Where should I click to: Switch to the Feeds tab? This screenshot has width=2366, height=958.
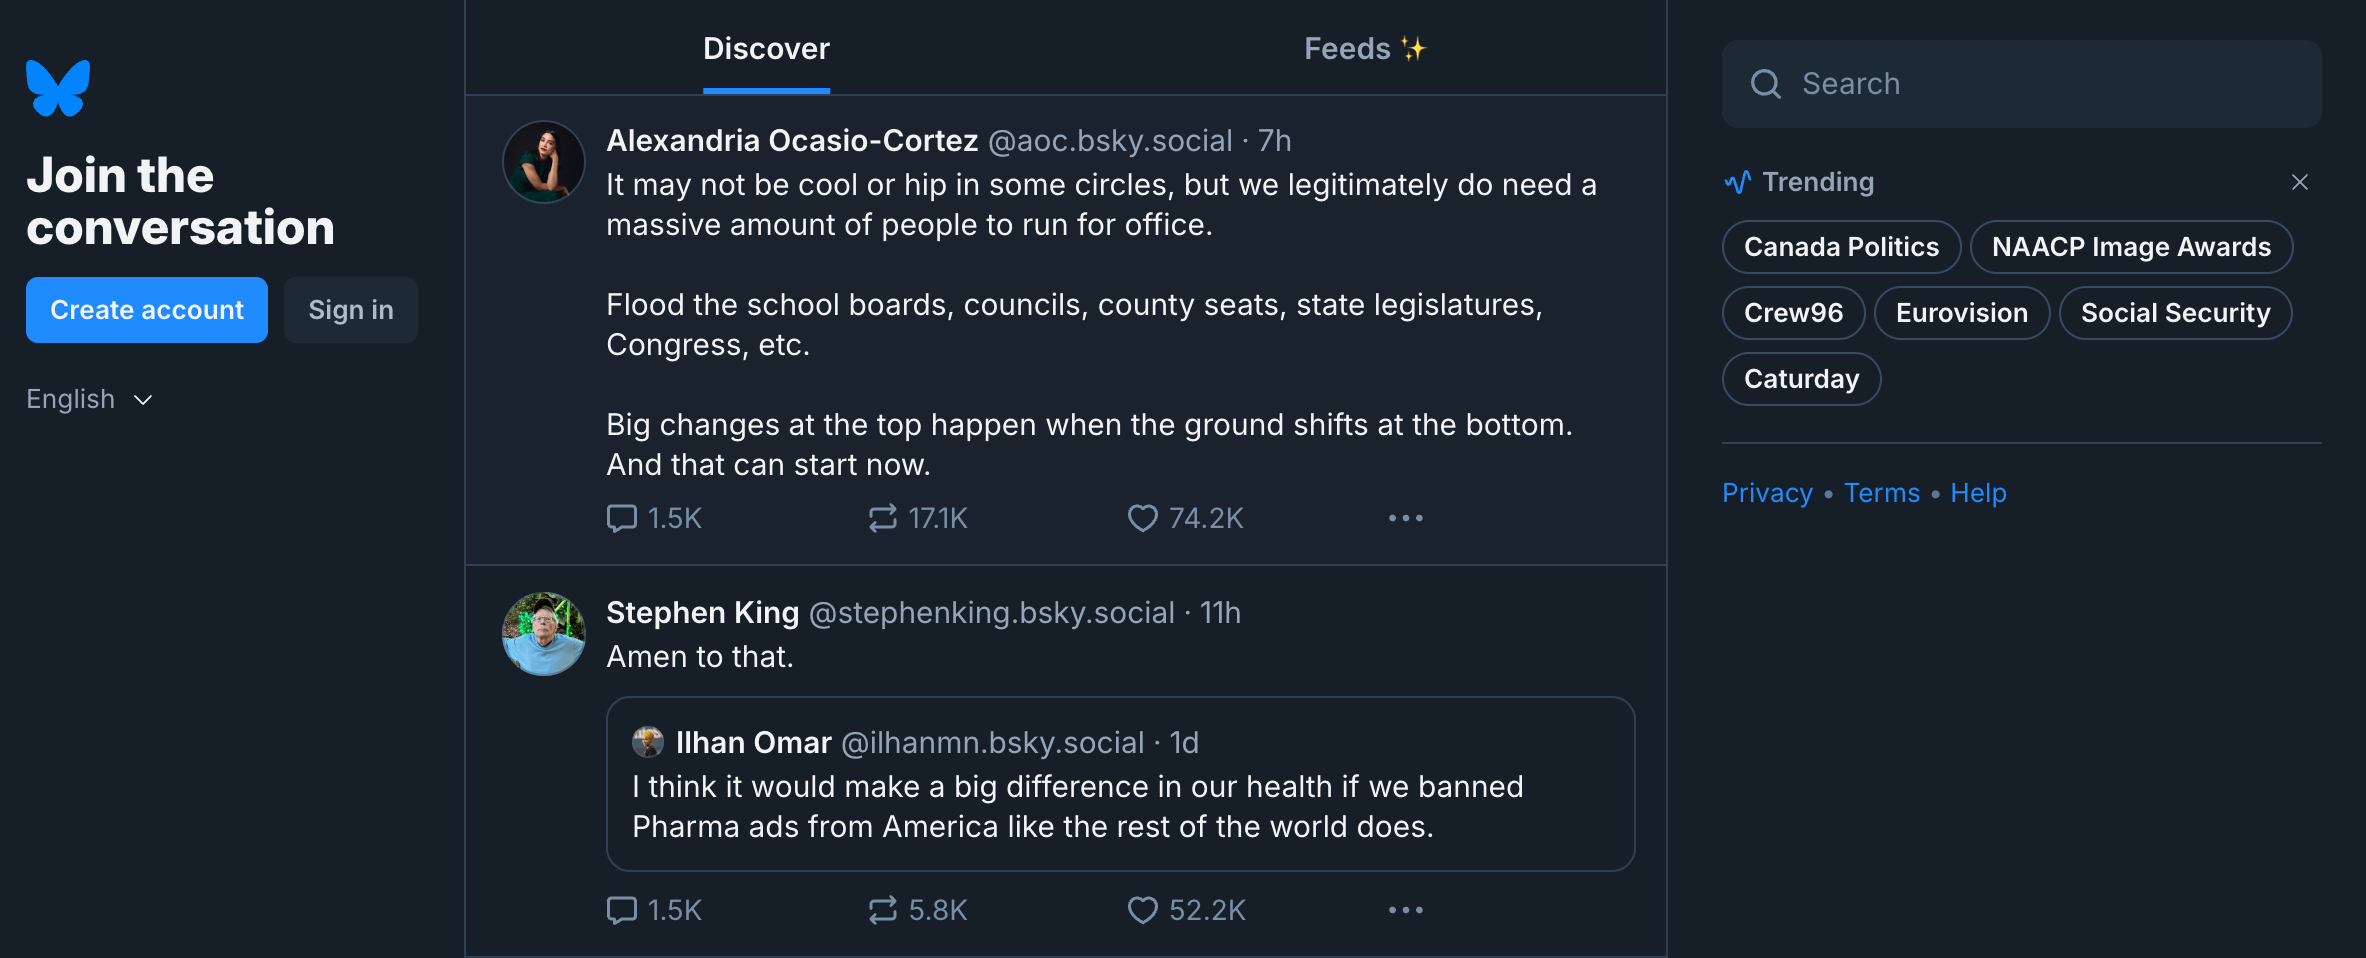click(x=1364, y=49)
